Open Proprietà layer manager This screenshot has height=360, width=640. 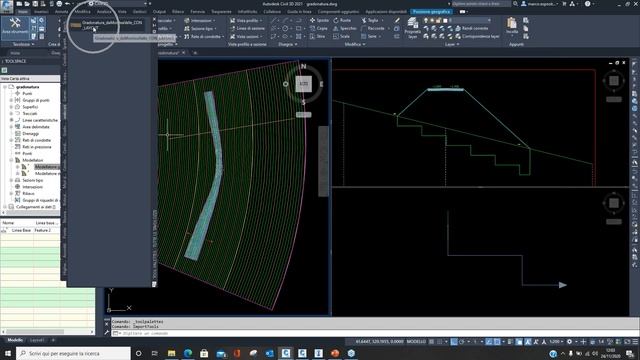coord(412,28)
